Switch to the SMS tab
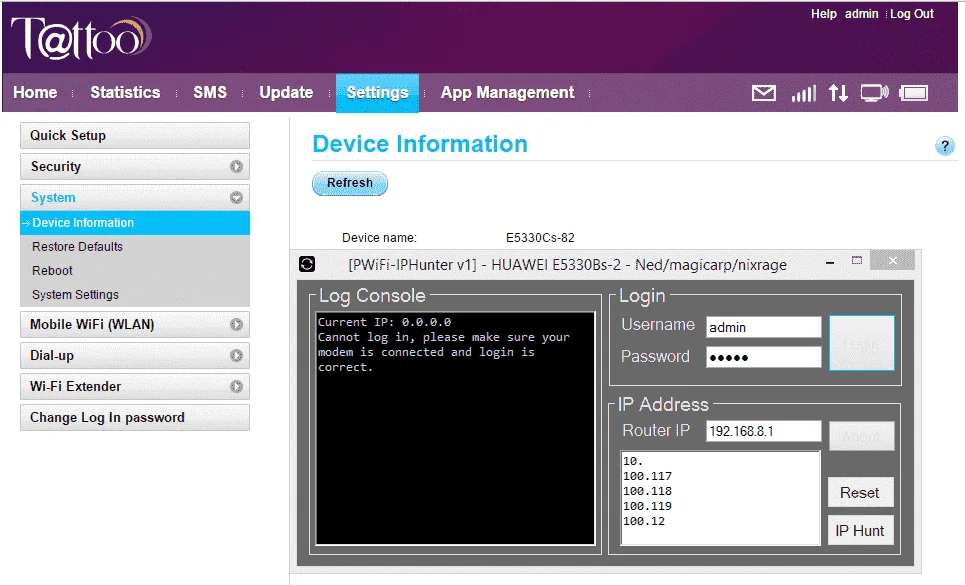The height and width of the screenshot is (585, 965). pyautogui.click(x=210, y=92)
